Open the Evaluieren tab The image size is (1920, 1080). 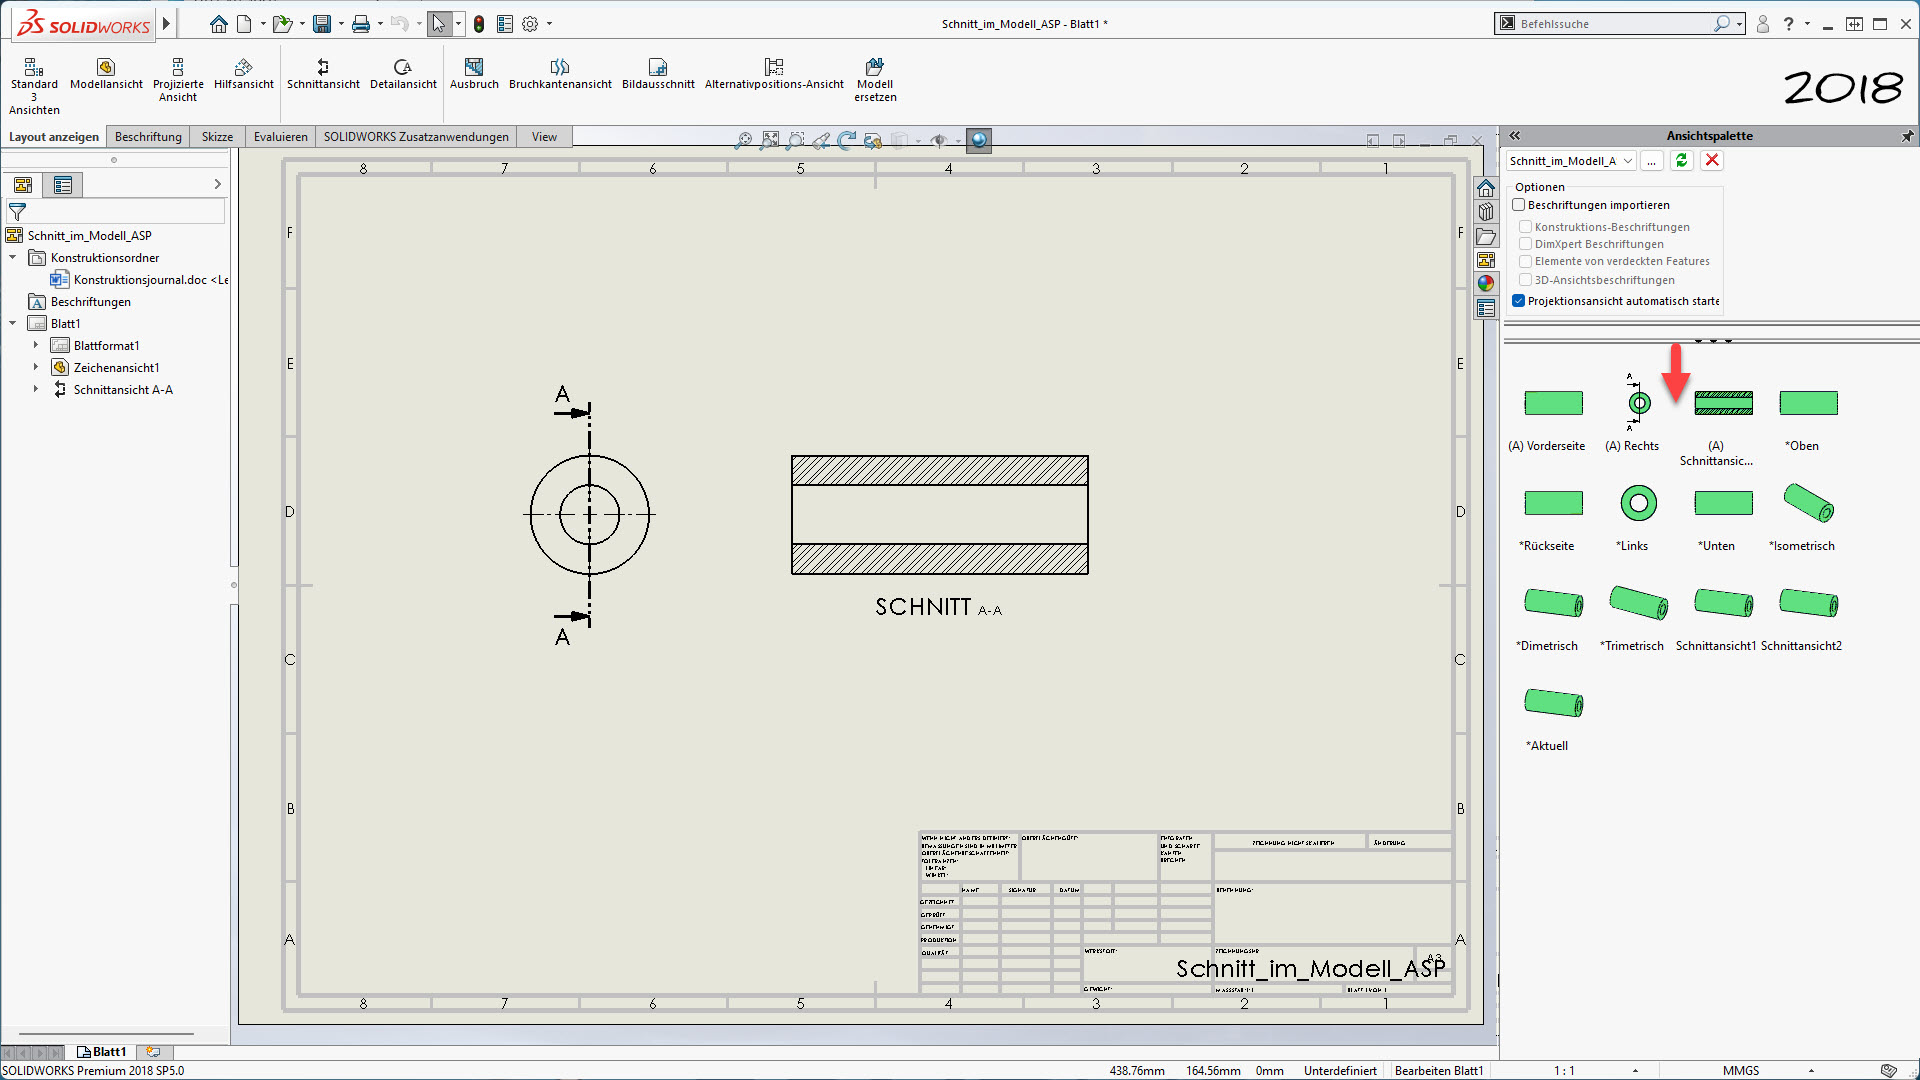pyautogui.click(x=280, y=137)
